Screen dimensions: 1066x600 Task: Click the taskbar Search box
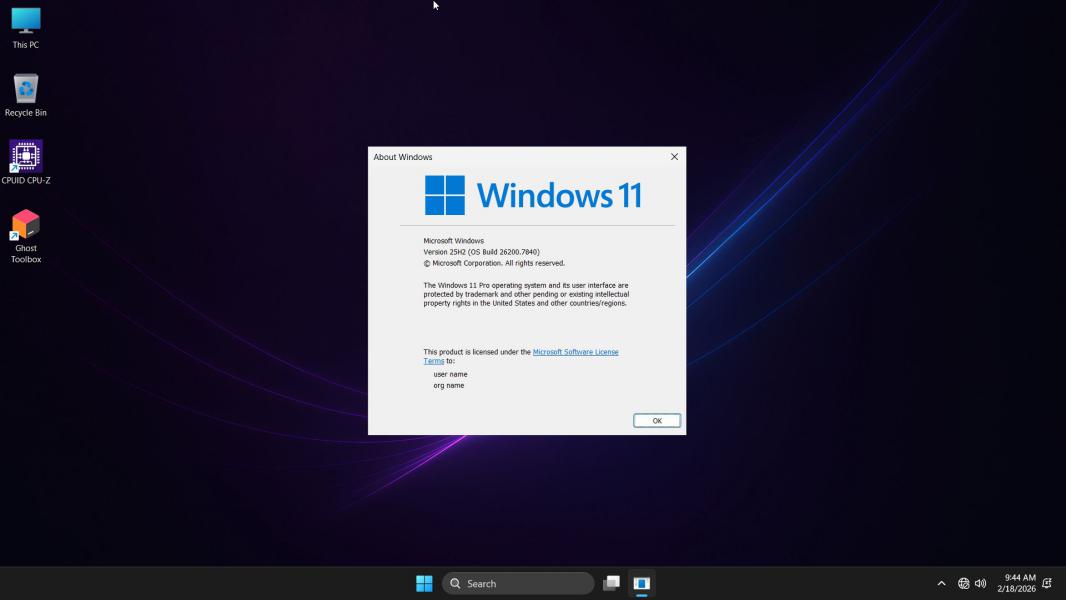pyautogui.click(x=518, y=583)
